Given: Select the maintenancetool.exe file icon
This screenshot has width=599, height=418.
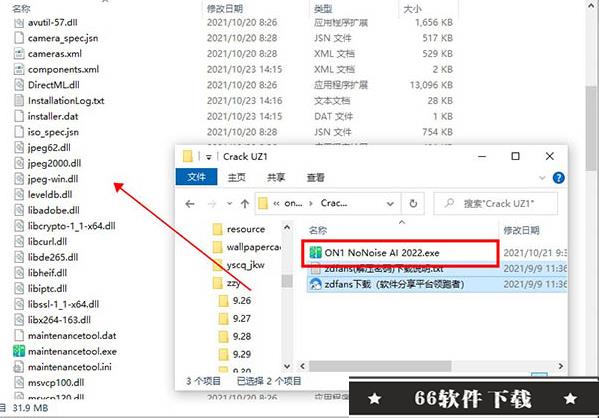Looking at the screenshot, I should click(19, 351).
